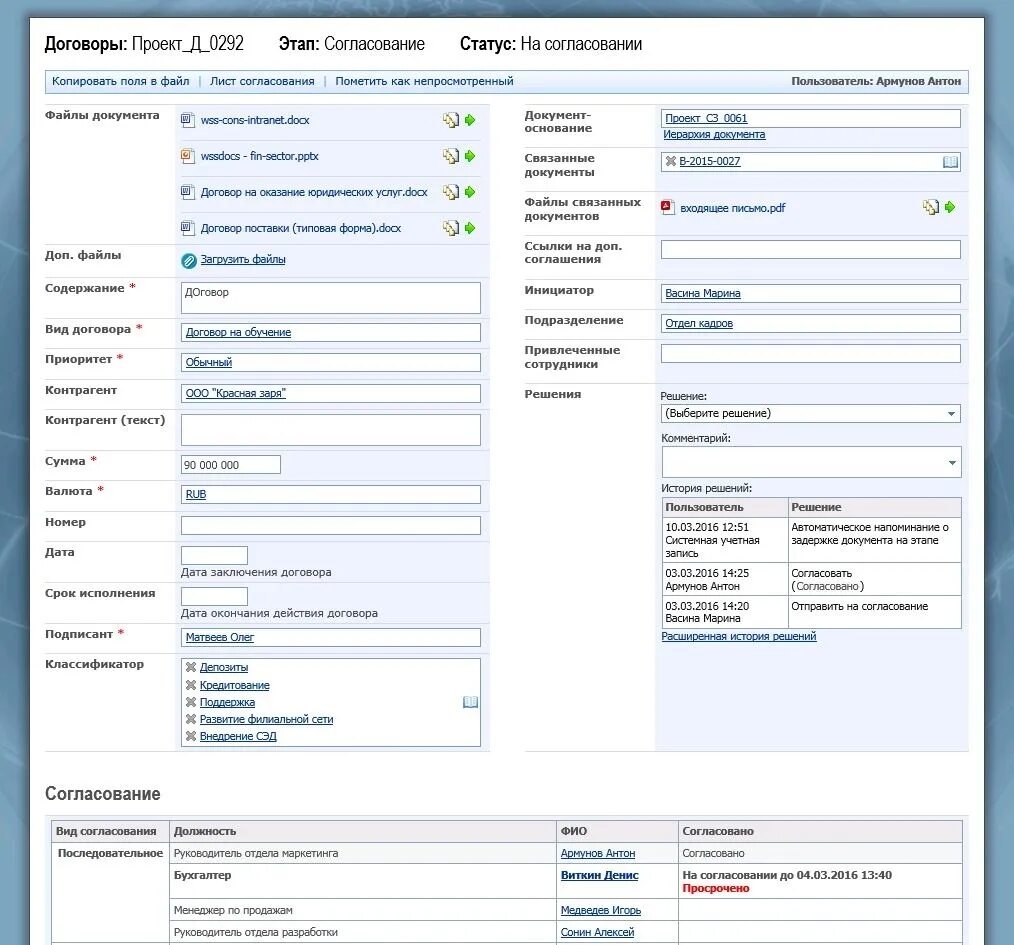The width and height of the screenshot is (1014, 945).
Task: Open Расширенная история решений link
Action: [x=739, y=636]
